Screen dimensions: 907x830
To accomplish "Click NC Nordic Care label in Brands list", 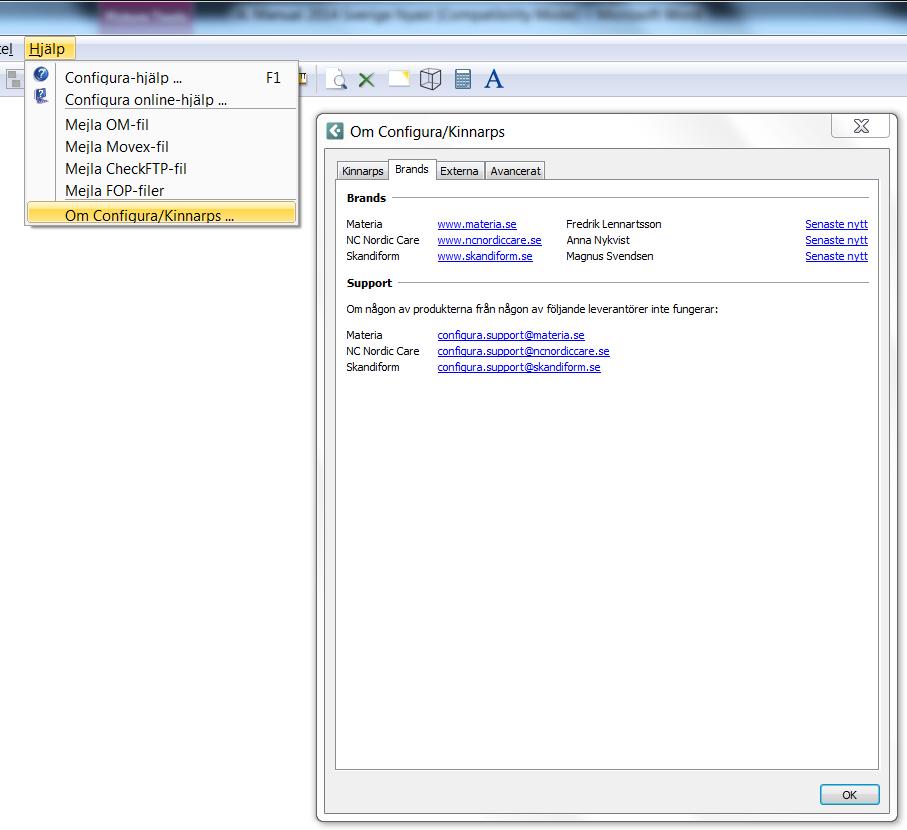I will coord(382,240).
